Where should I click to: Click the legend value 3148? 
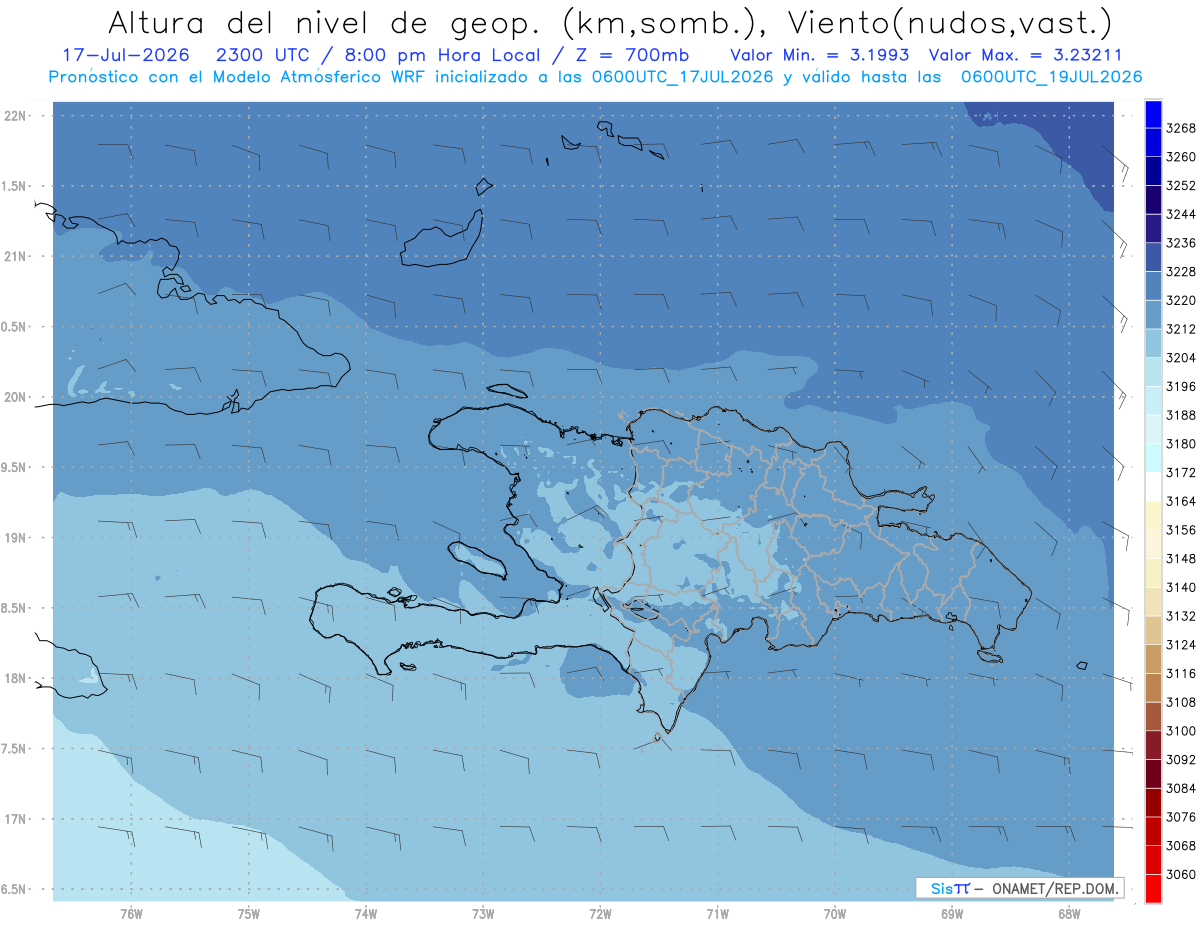pos(1181,558)
